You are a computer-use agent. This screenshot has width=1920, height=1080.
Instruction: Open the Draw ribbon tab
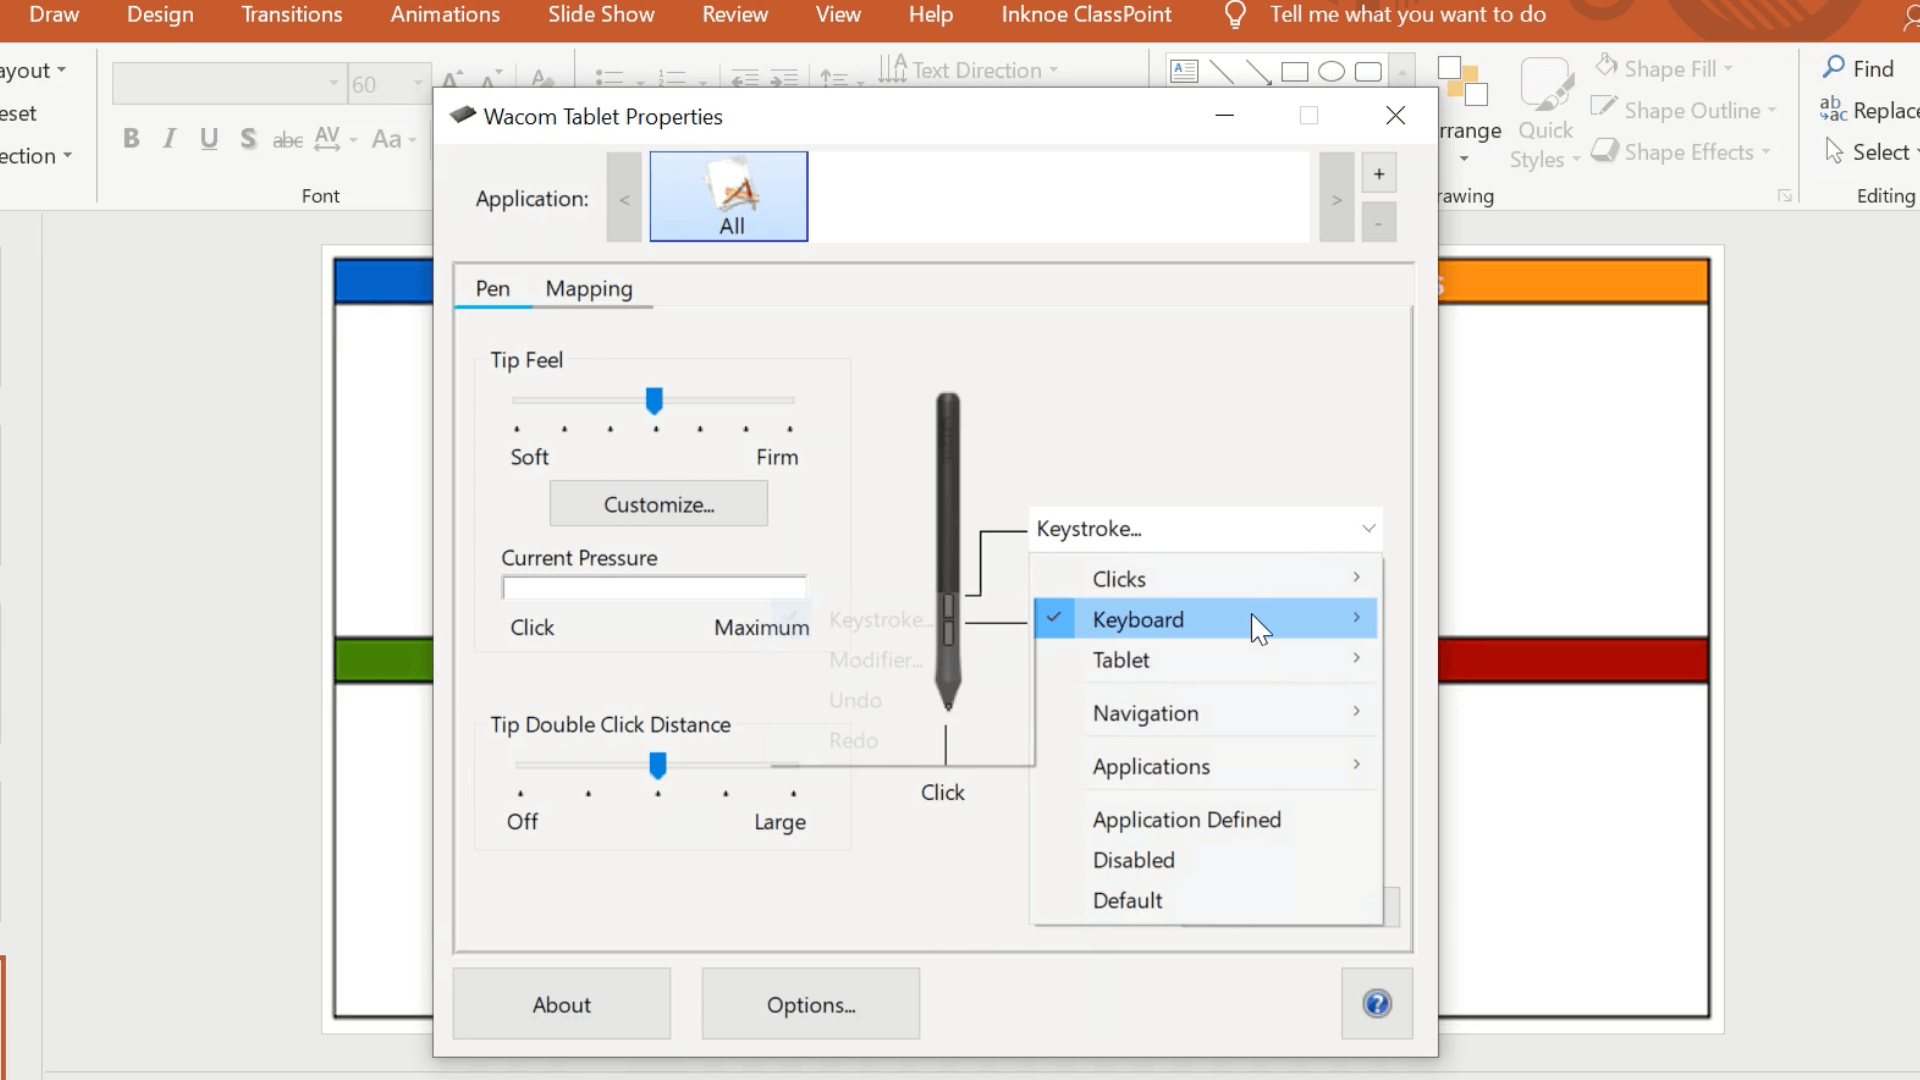click(x=54, y=15)
